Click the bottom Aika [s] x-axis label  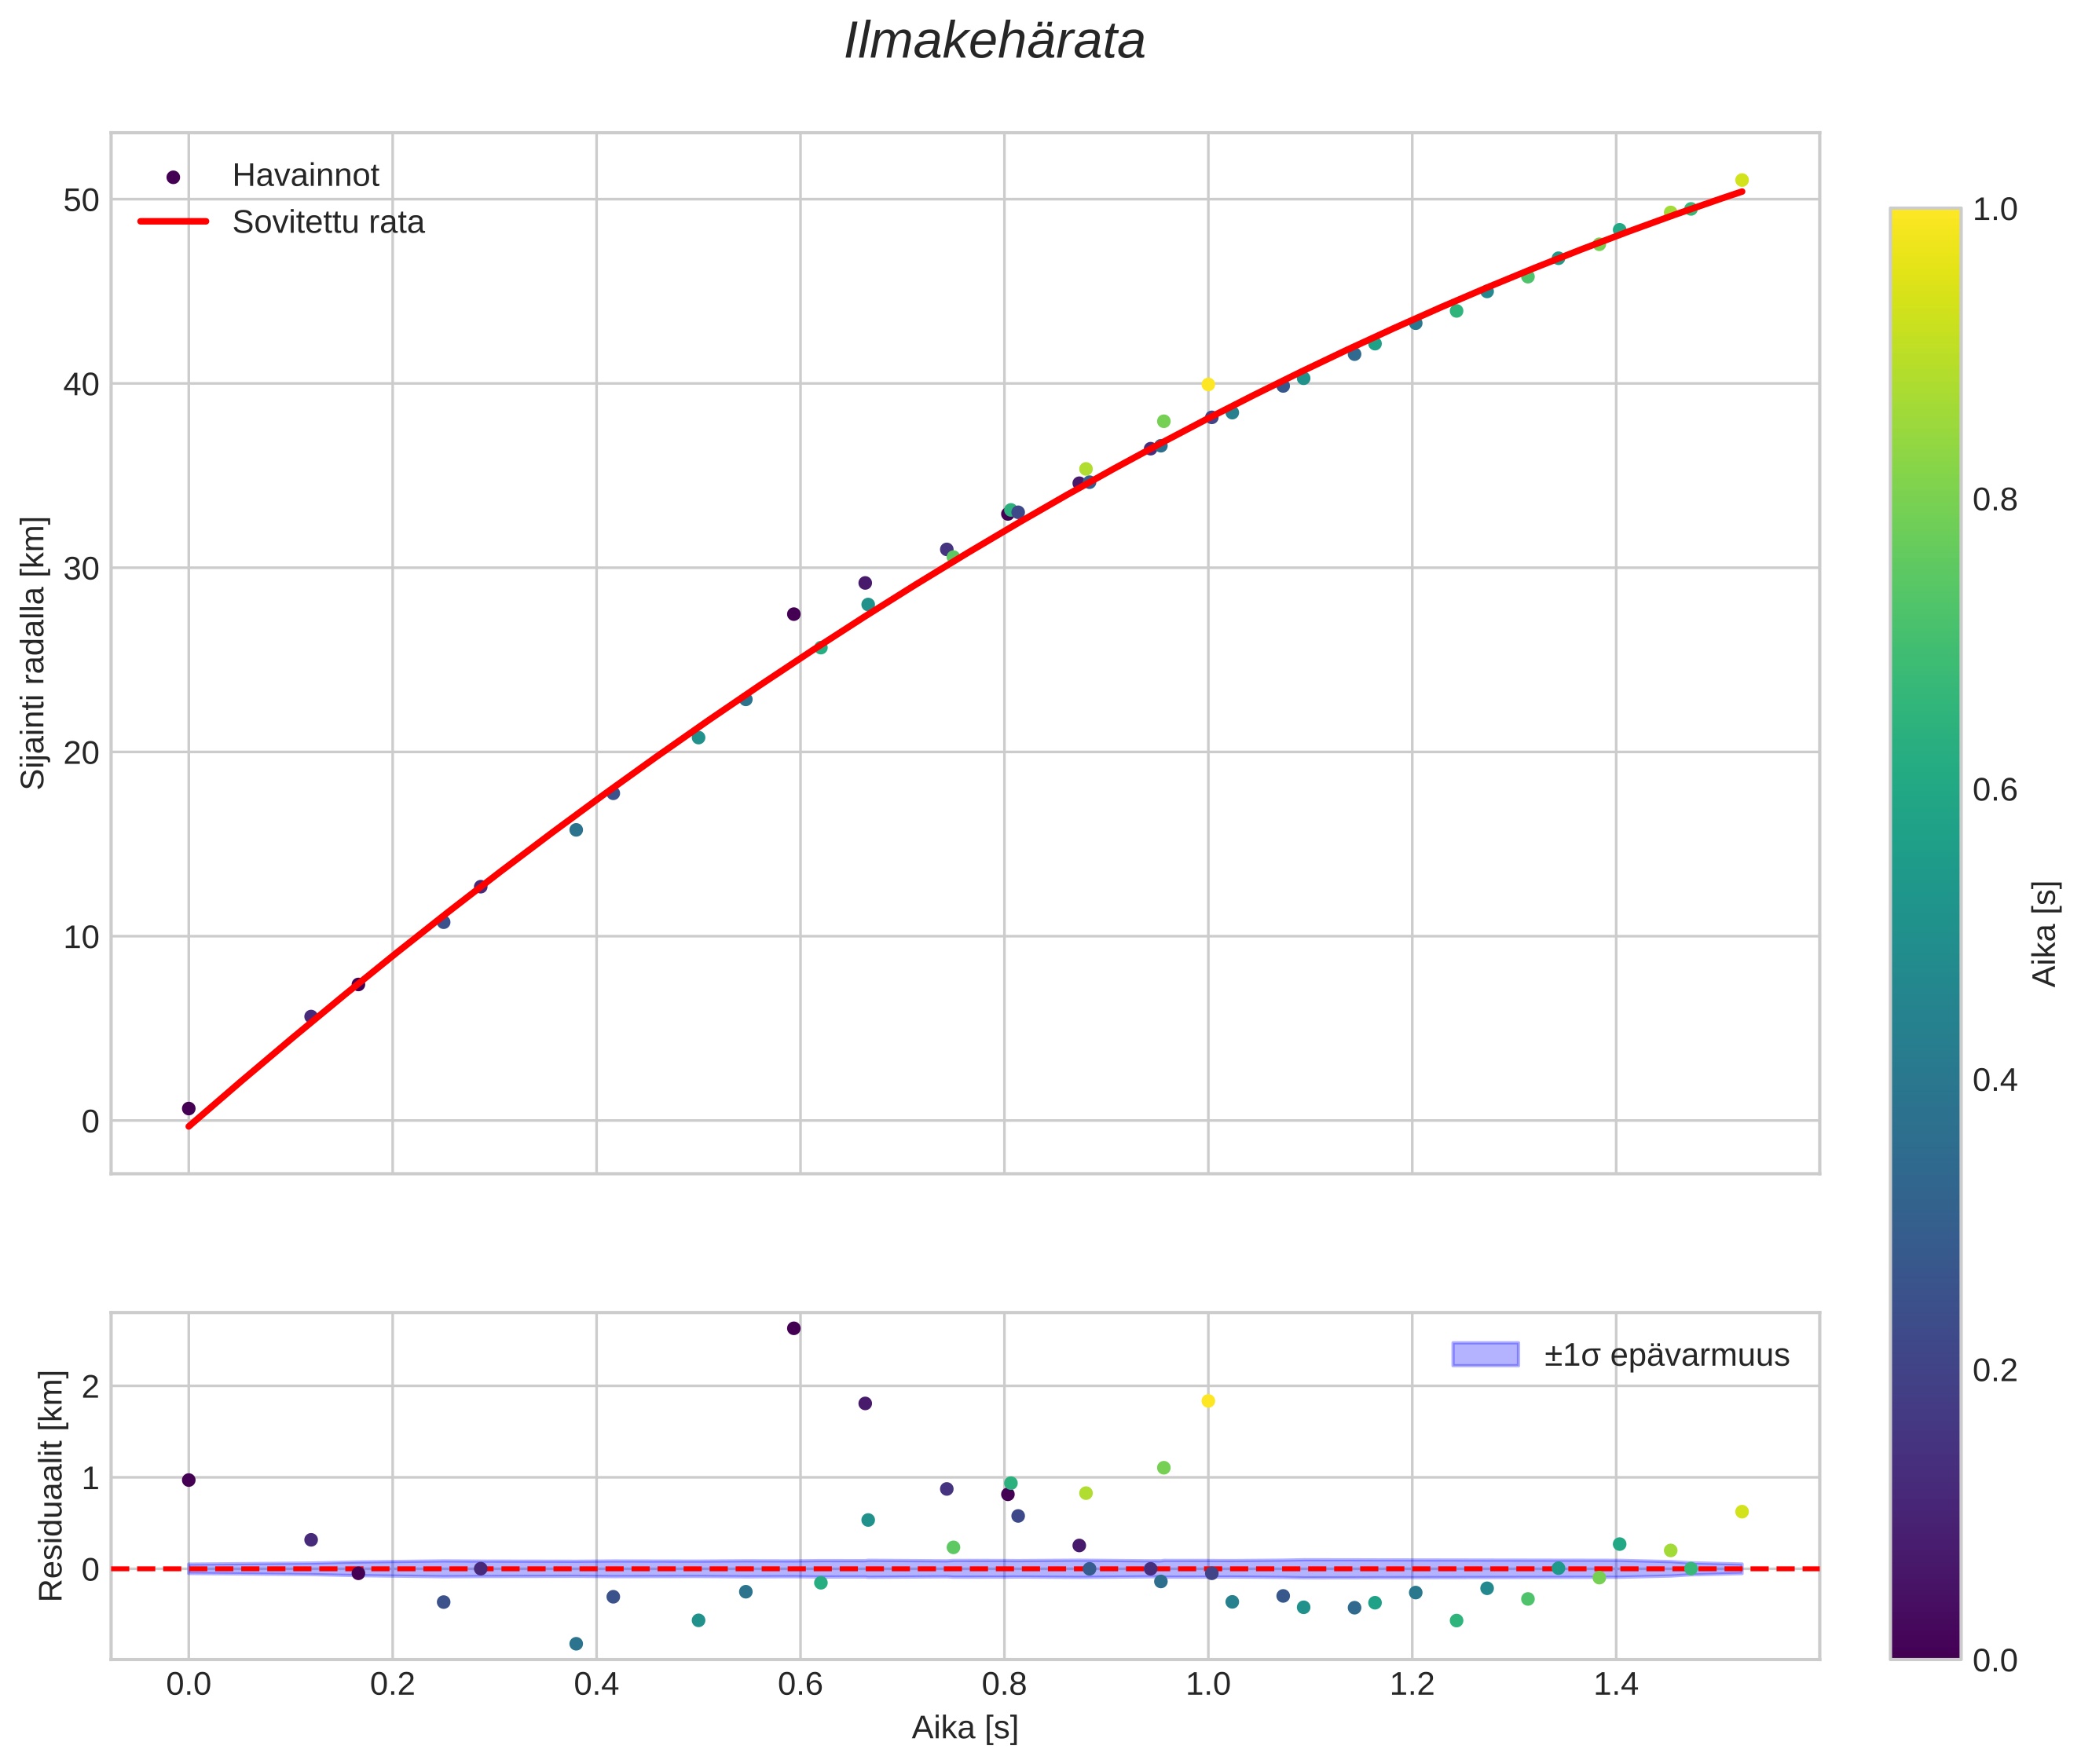pyautogui.click(x=964, y=1727)
